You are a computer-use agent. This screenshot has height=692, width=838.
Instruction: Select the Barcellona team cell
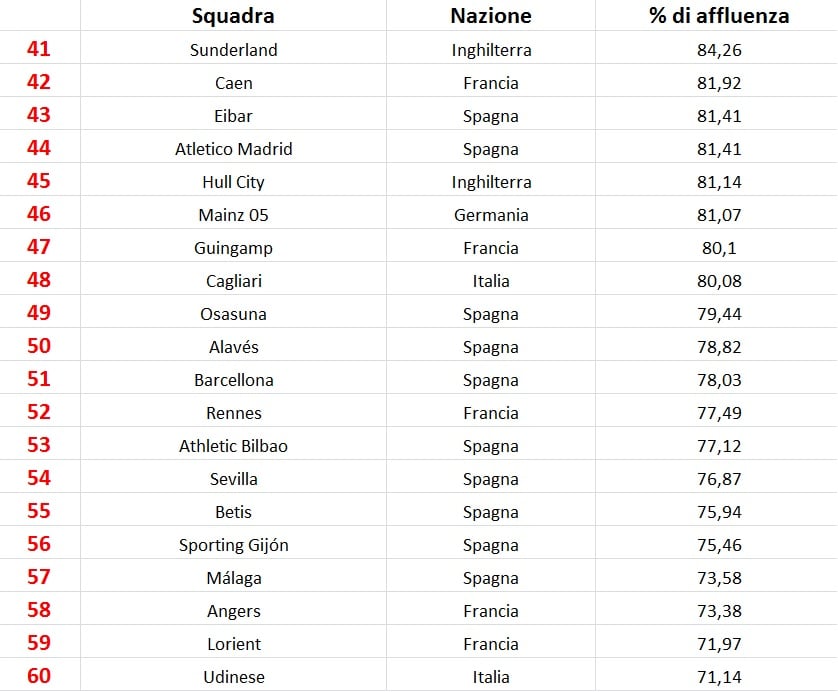coord(234,380)
